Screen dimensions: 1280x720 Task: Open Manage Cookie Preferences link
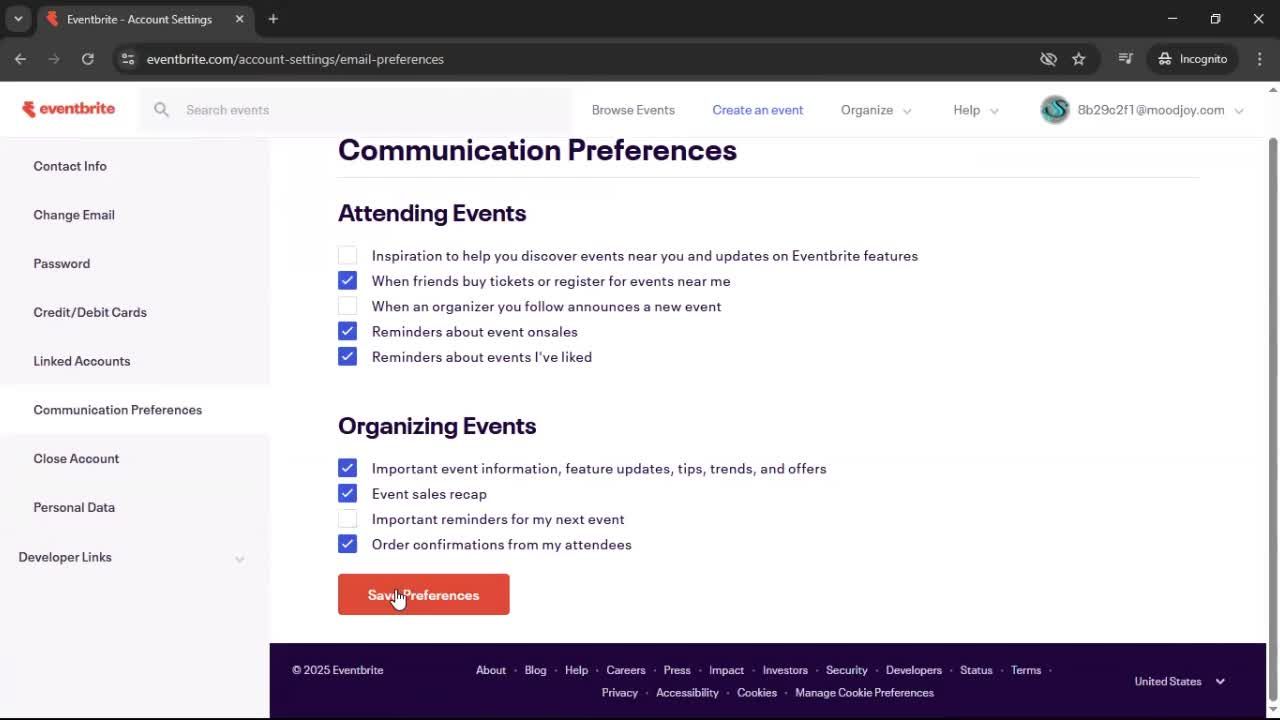[865, 692]
